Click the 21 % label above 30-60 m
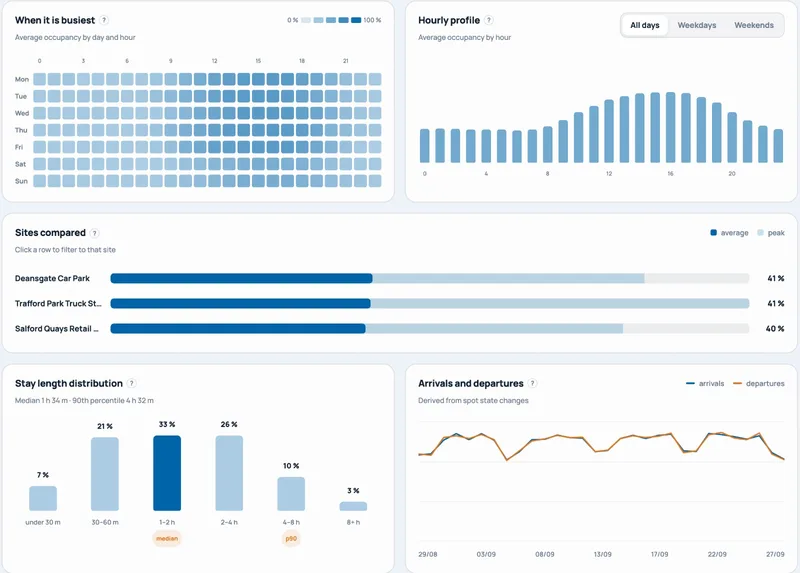This screenshot has width=800, height=573. pos(105,427)
